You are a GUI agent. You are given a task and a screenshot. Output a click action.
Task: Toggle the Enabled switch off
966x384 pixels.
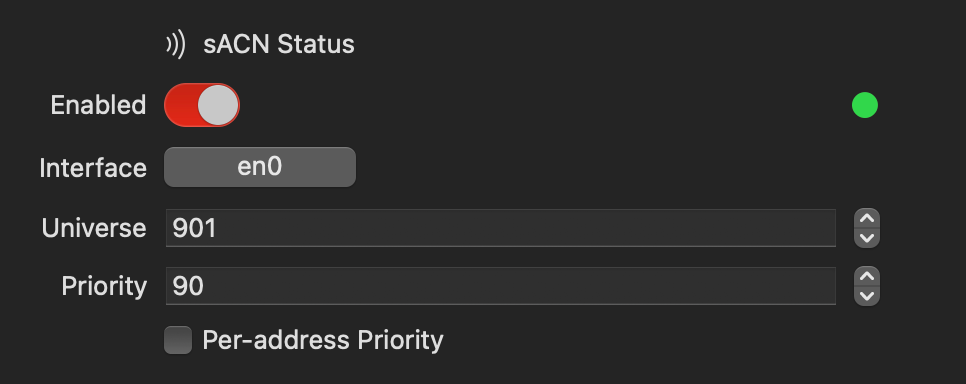tap(202, 105)
